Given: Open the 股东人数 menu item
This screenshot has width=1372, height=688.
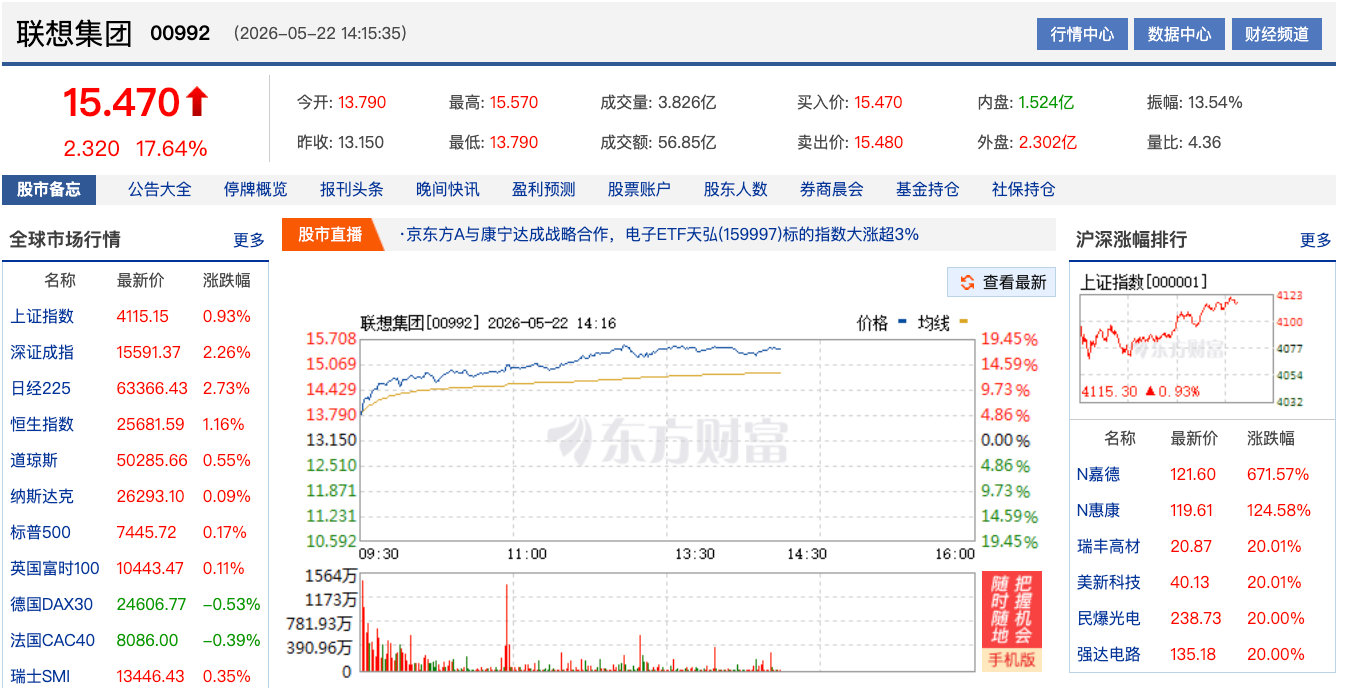Looking at the screenshot, I should [736, 189].
